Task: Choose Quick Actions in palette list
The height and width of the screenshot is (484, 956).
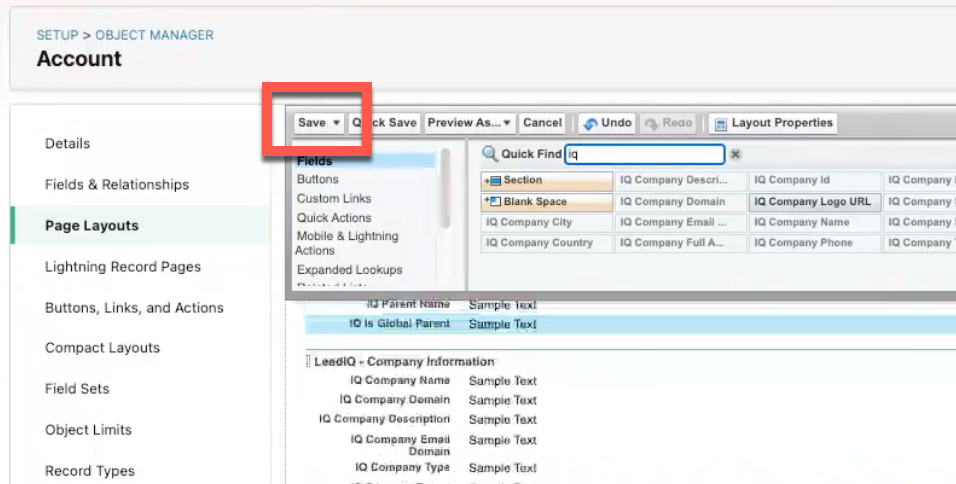Action: (334, 218)
